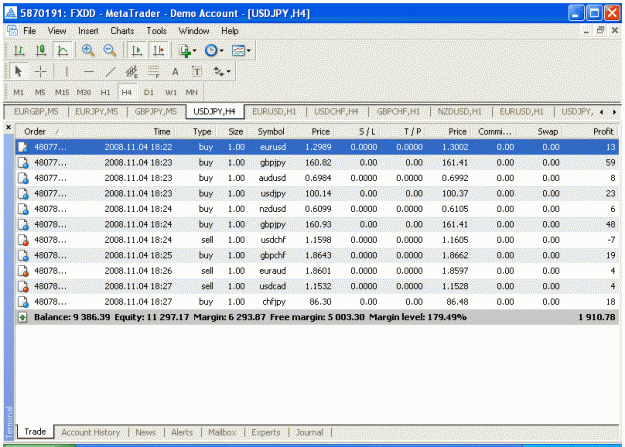The image size is (625, 447).
Task: Open the chart templates dropdown
Action: pos(241,51)
